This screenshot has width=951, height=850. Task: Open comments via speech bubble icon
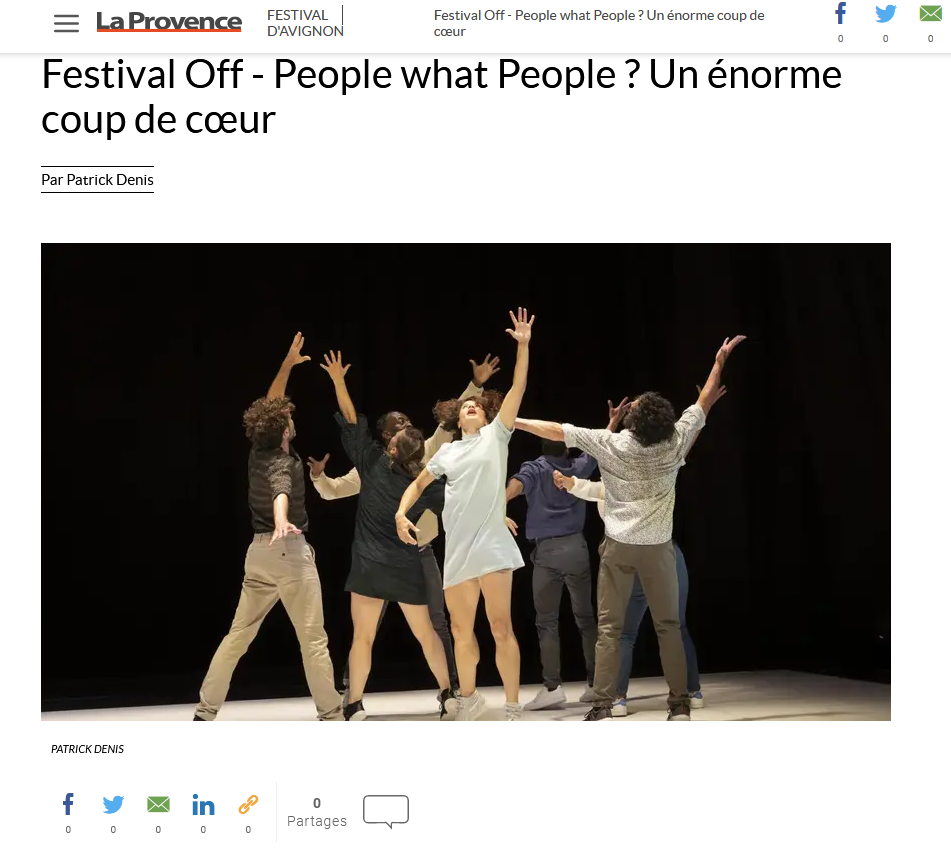point(386,811)
